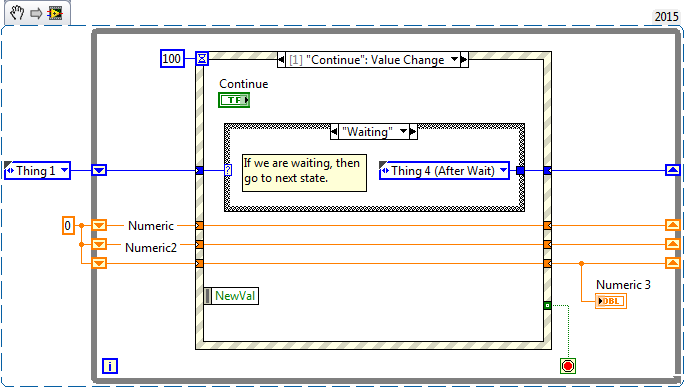This screenshot has height=388, width=685.
Task: Go to previous case of Waiting case structure
Action: [x=335, y=132]
